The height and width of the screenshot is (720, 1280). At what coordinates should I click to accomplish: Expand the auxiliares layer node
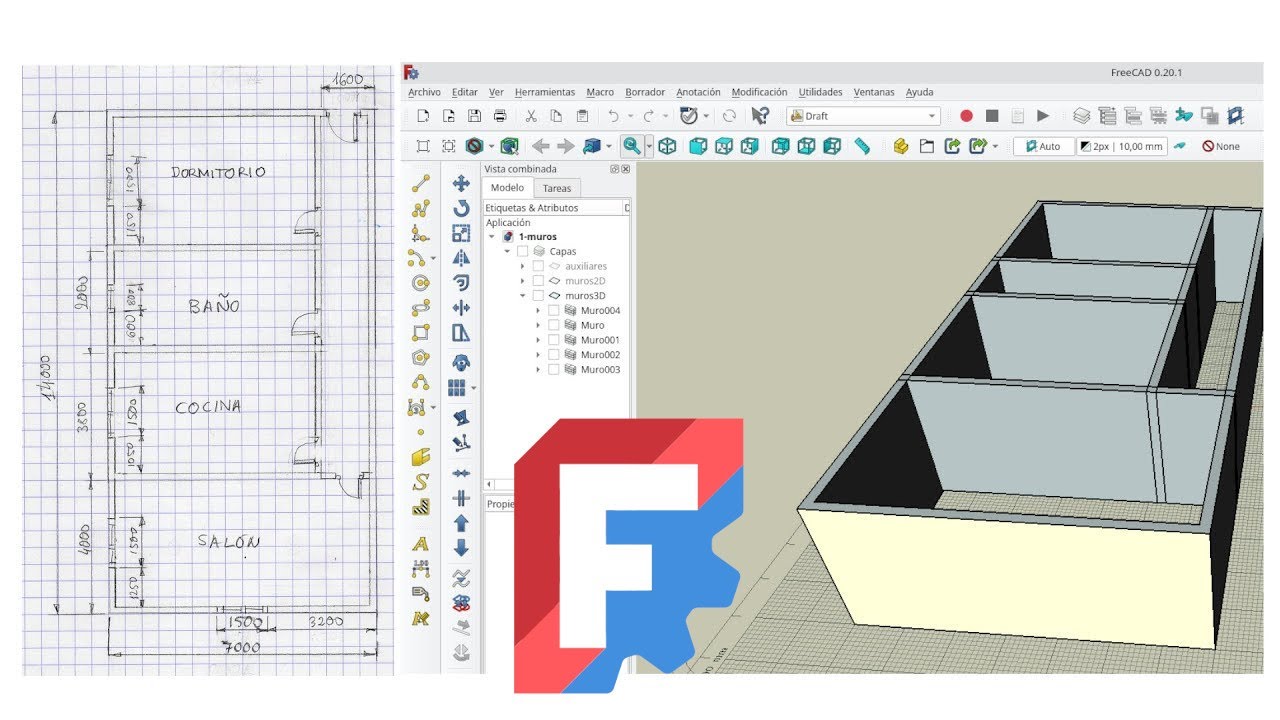pyautogui.click(x=522, y=267)
